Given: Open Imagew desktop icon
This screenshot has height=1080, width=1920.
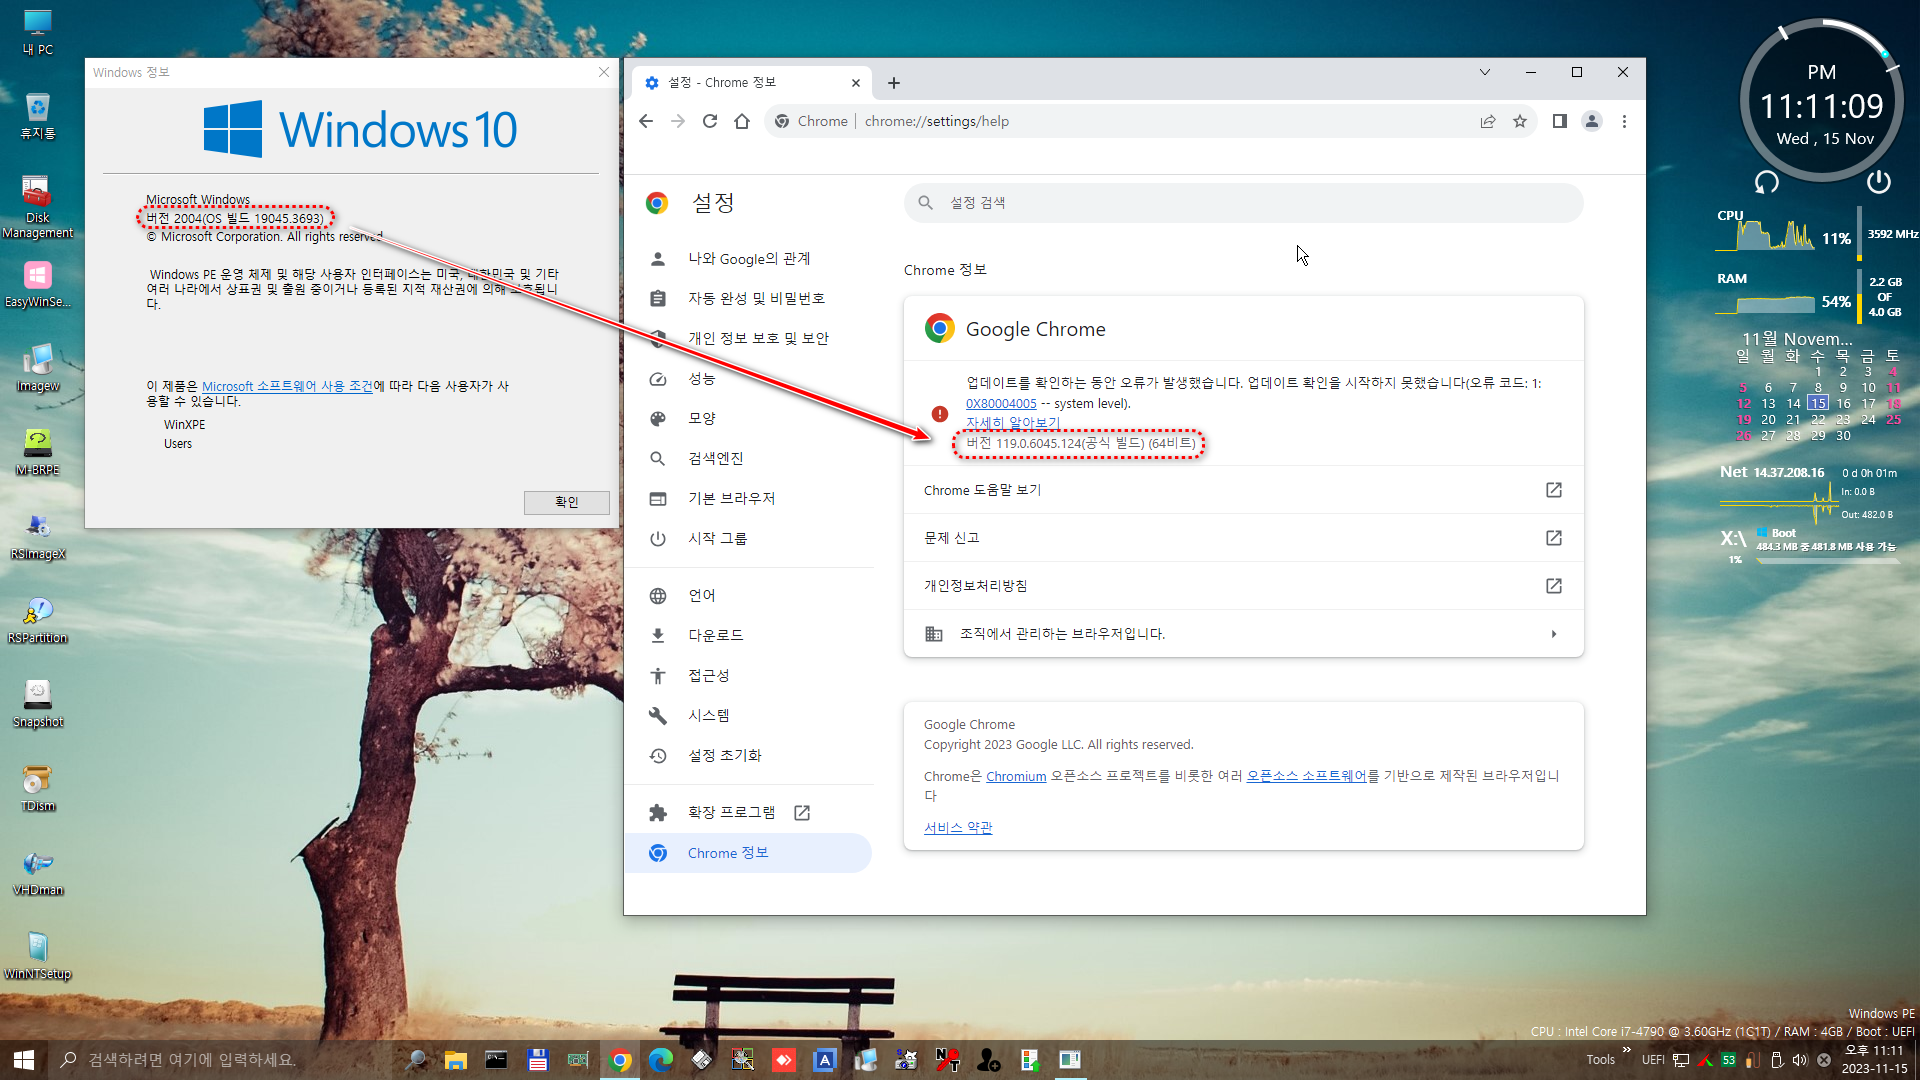Looking at the screenshot, I should pyautogui.click(x=38, y=369).
